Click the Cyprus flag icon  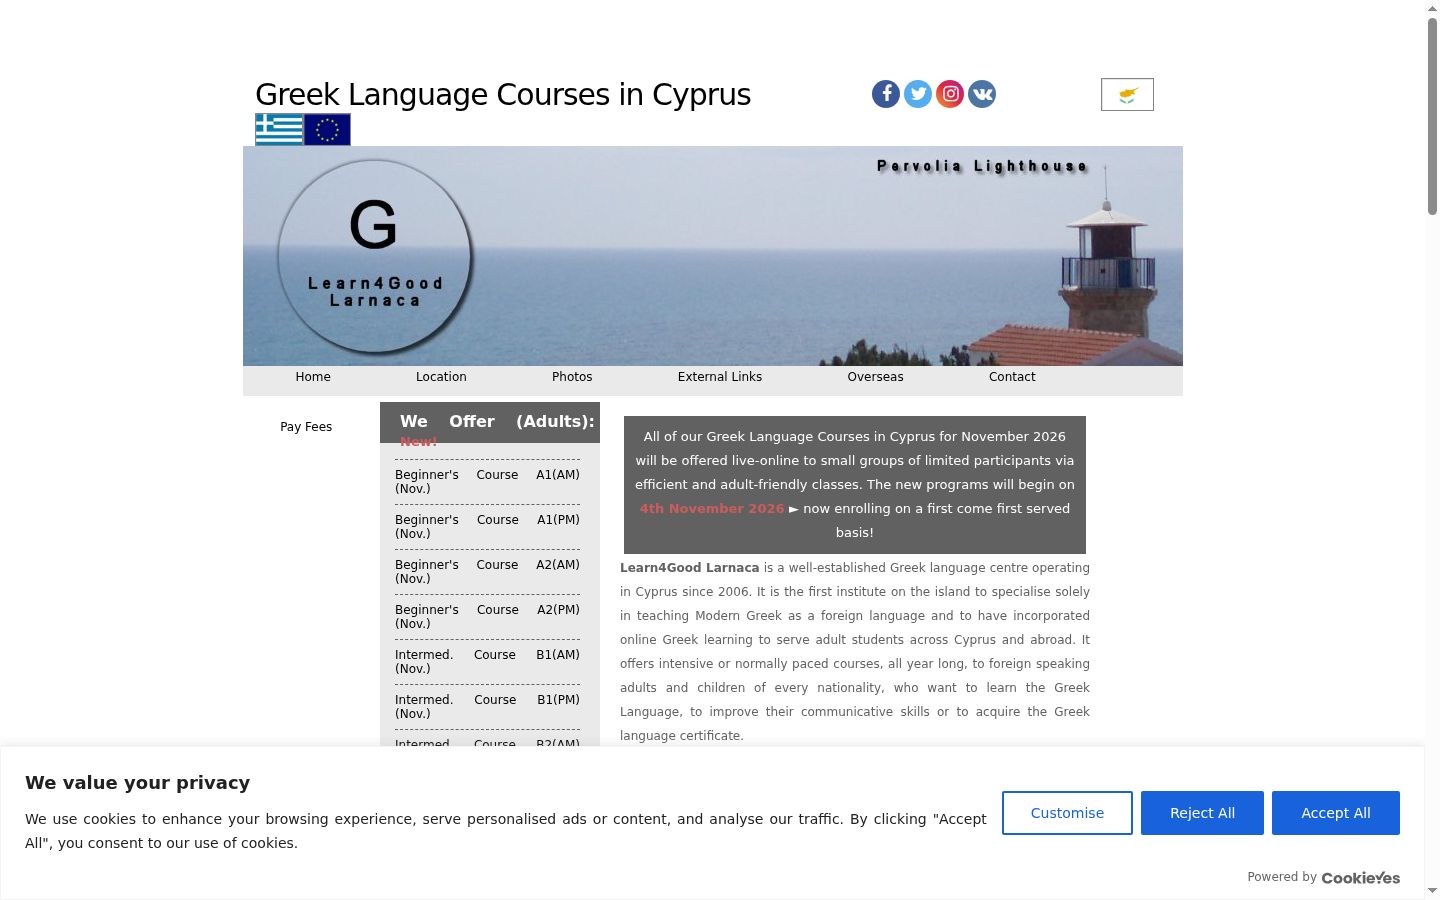pos(1127,94)
